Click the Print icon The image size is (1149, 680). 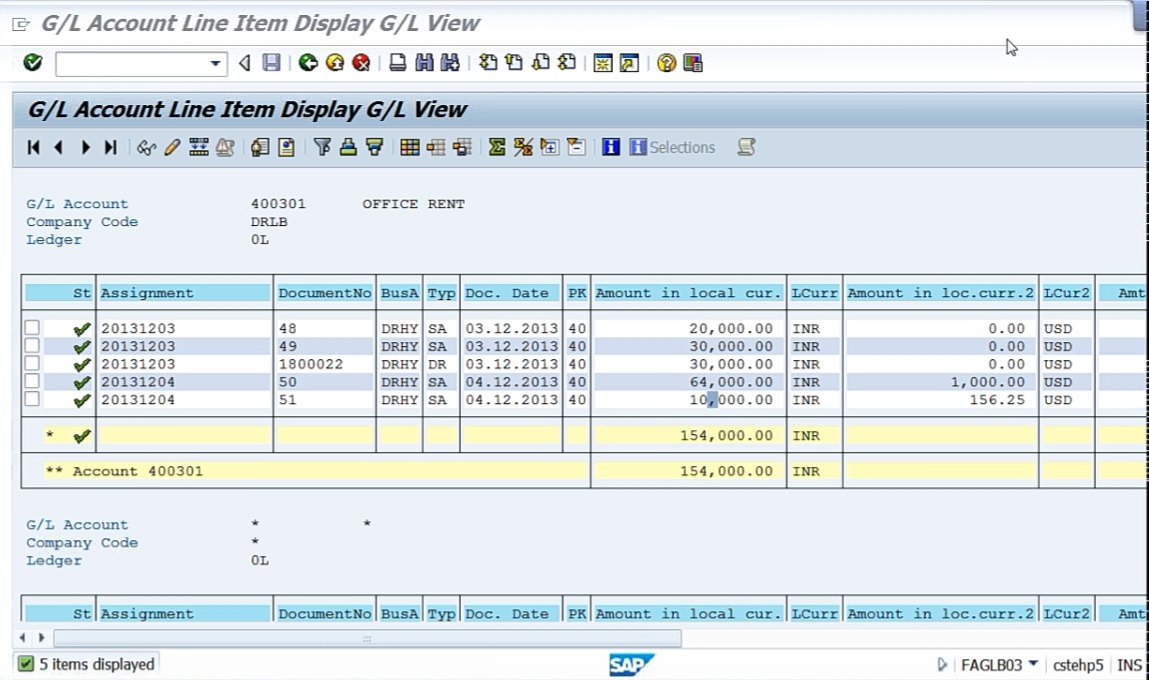398,63
